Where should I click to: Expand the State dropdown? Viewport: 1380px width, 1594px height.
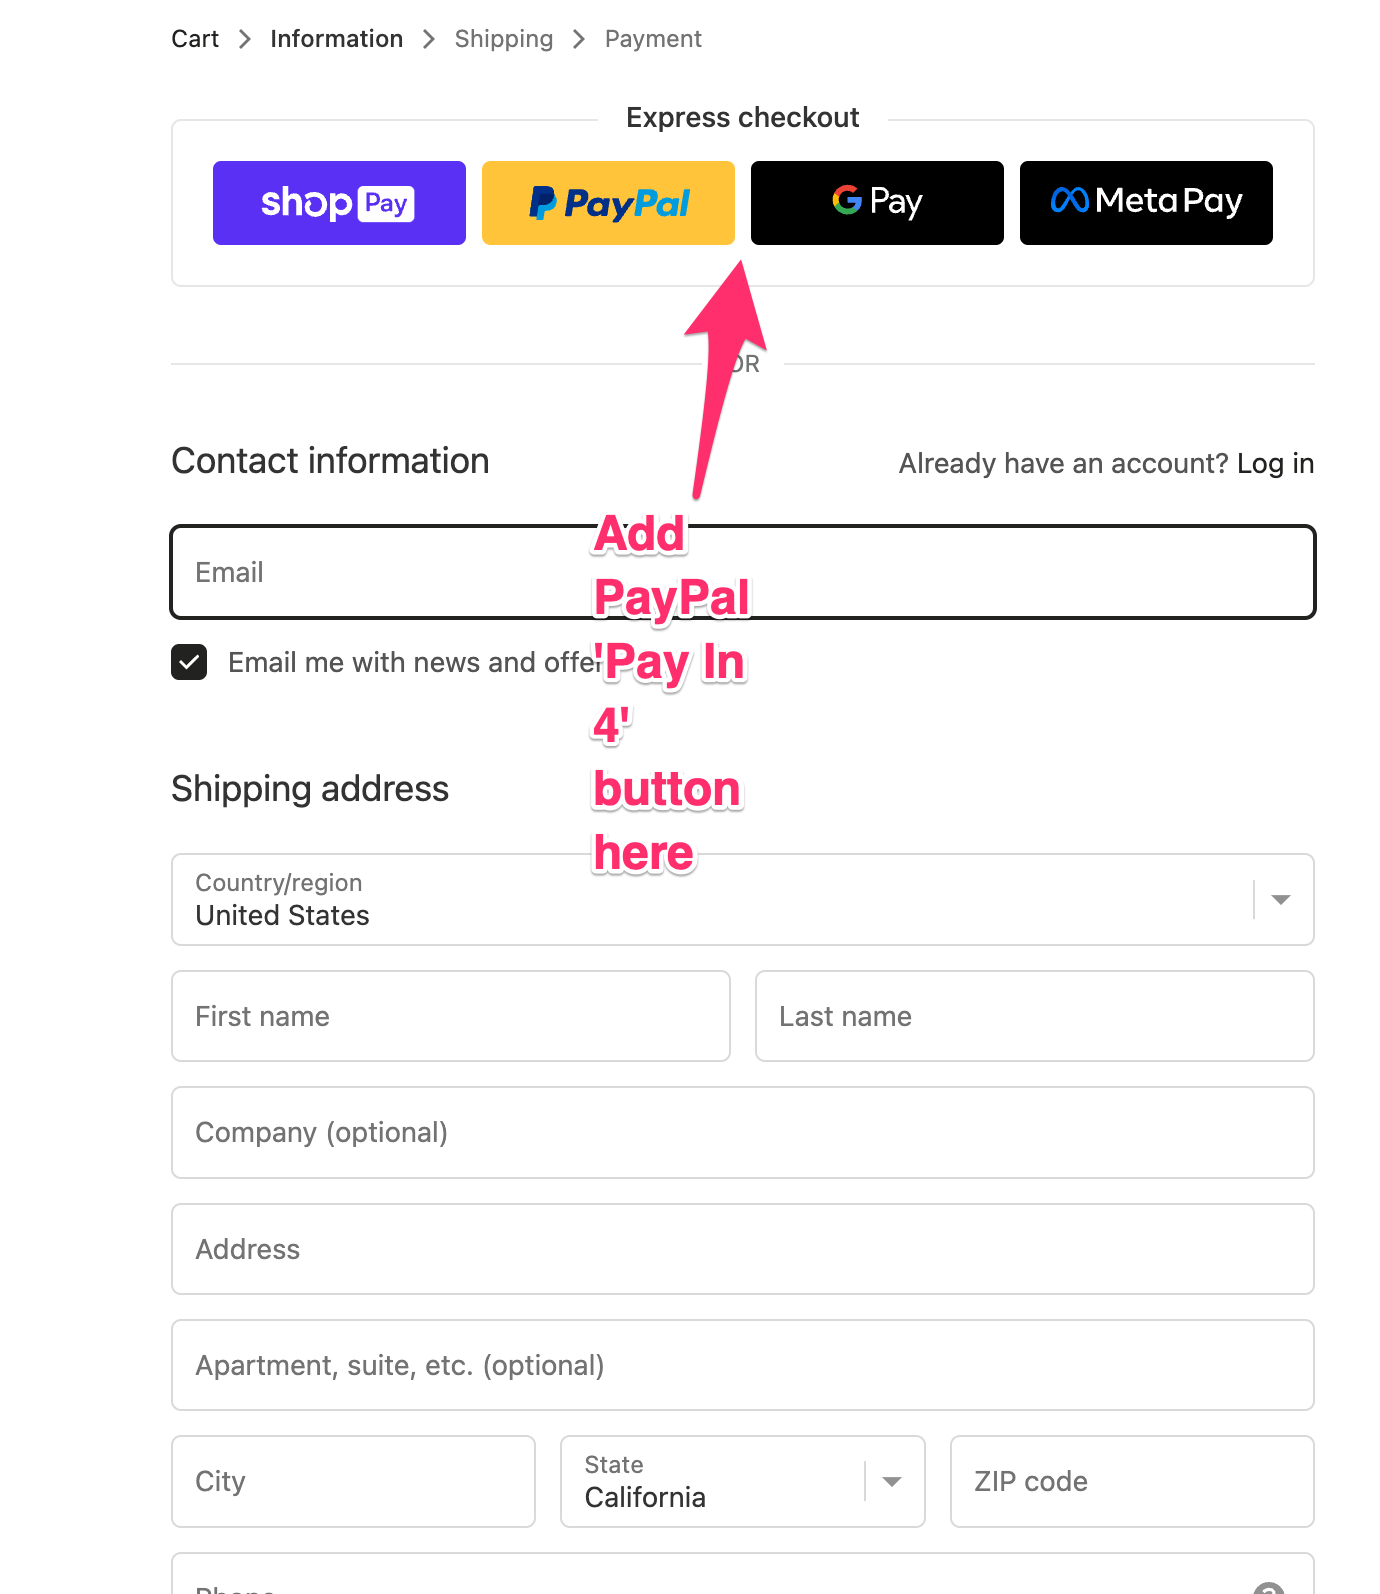(742, 1481)
